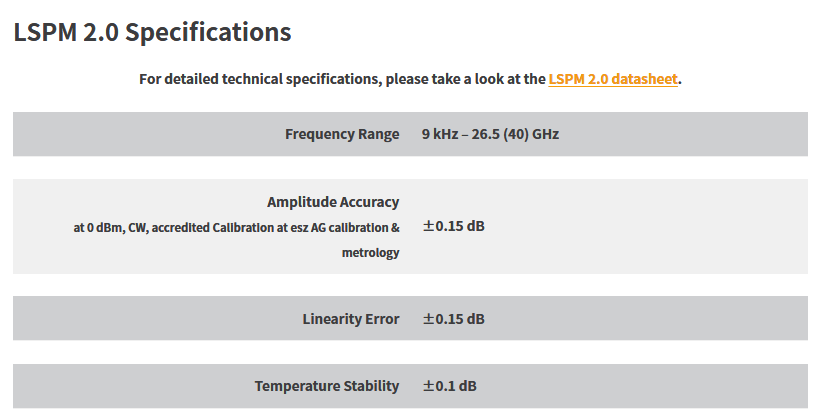Open the LSPM 2.0 datasheet link
Screen dimensions: 819x420
pyautogui.click(x=613, y=79)
